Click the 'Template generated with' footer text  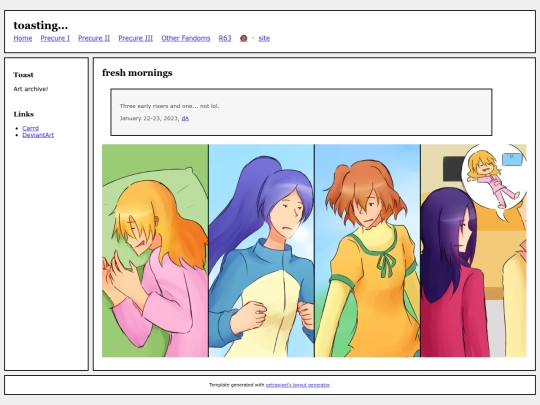point(237,385)
